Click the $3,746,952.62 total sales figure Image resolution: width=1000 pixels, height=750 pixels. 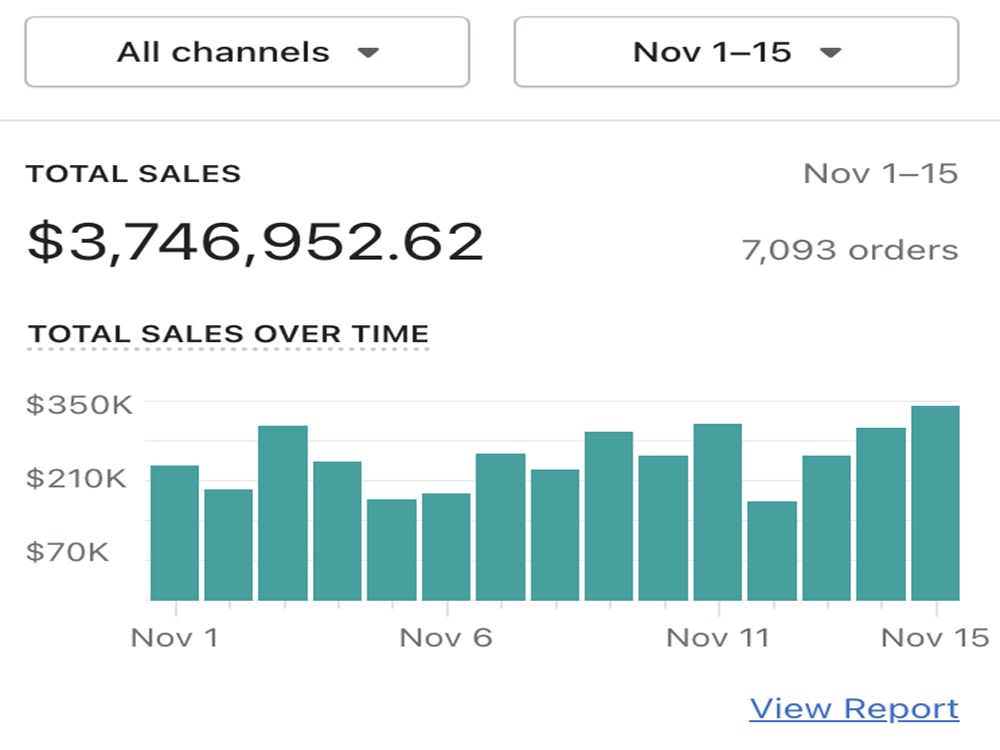pyautogui.click(x=255, y=242)
